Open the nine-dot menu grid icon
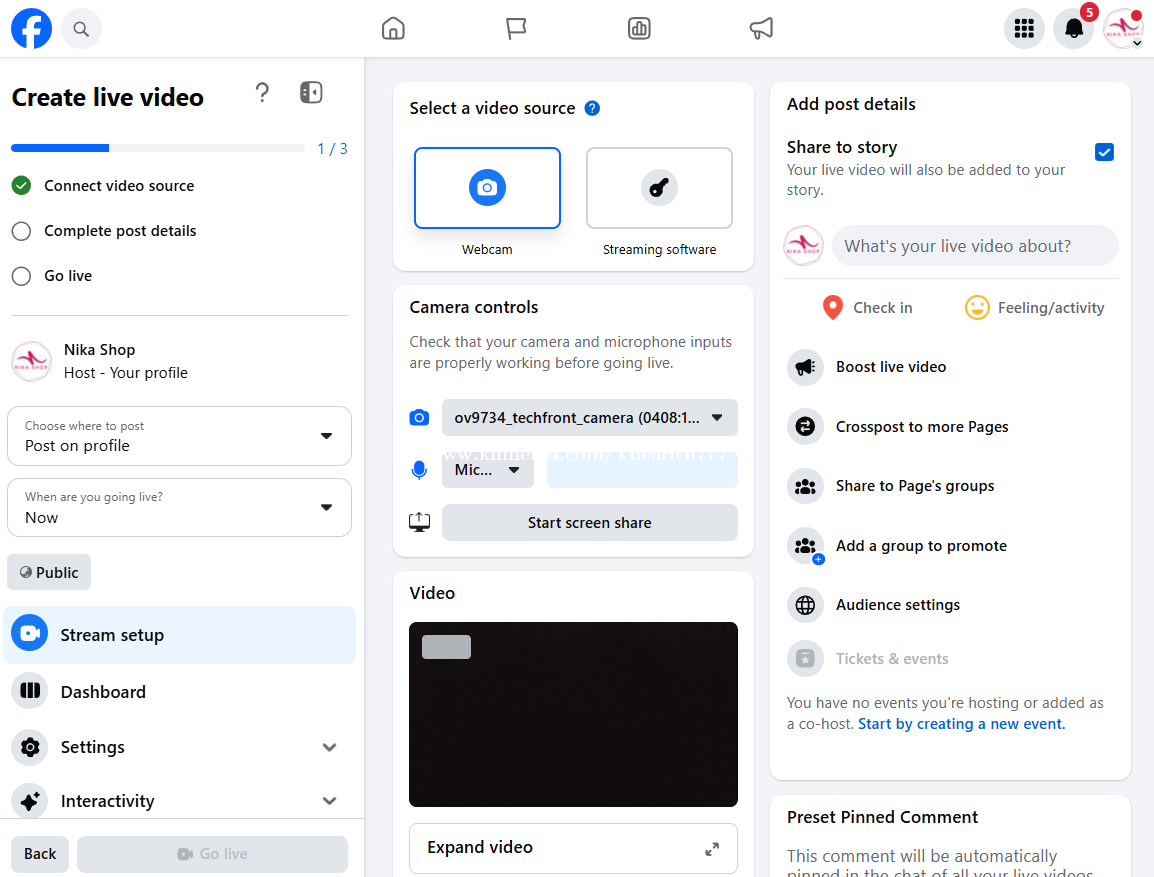 (1023, 28)
